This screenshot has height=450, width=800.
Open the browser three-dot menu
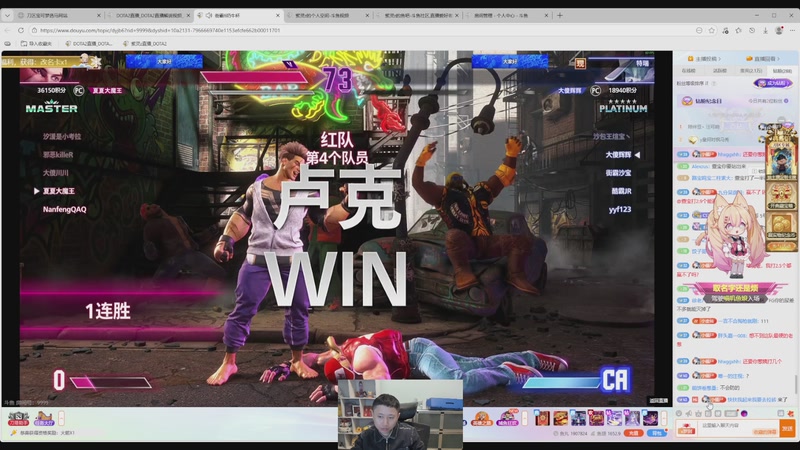792,31
